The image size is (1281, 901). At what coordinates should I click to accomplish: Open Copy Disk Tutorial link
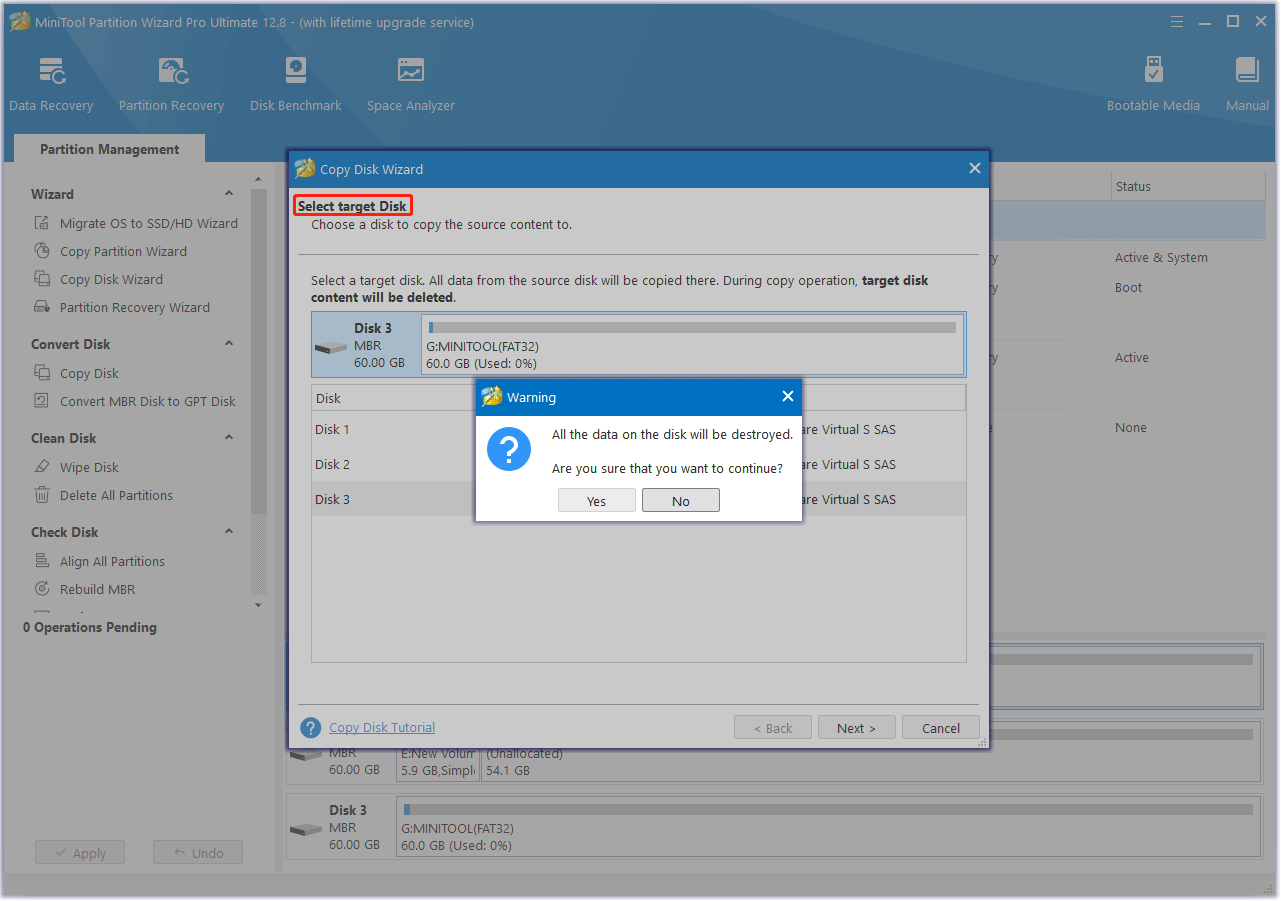click(382, 728)
